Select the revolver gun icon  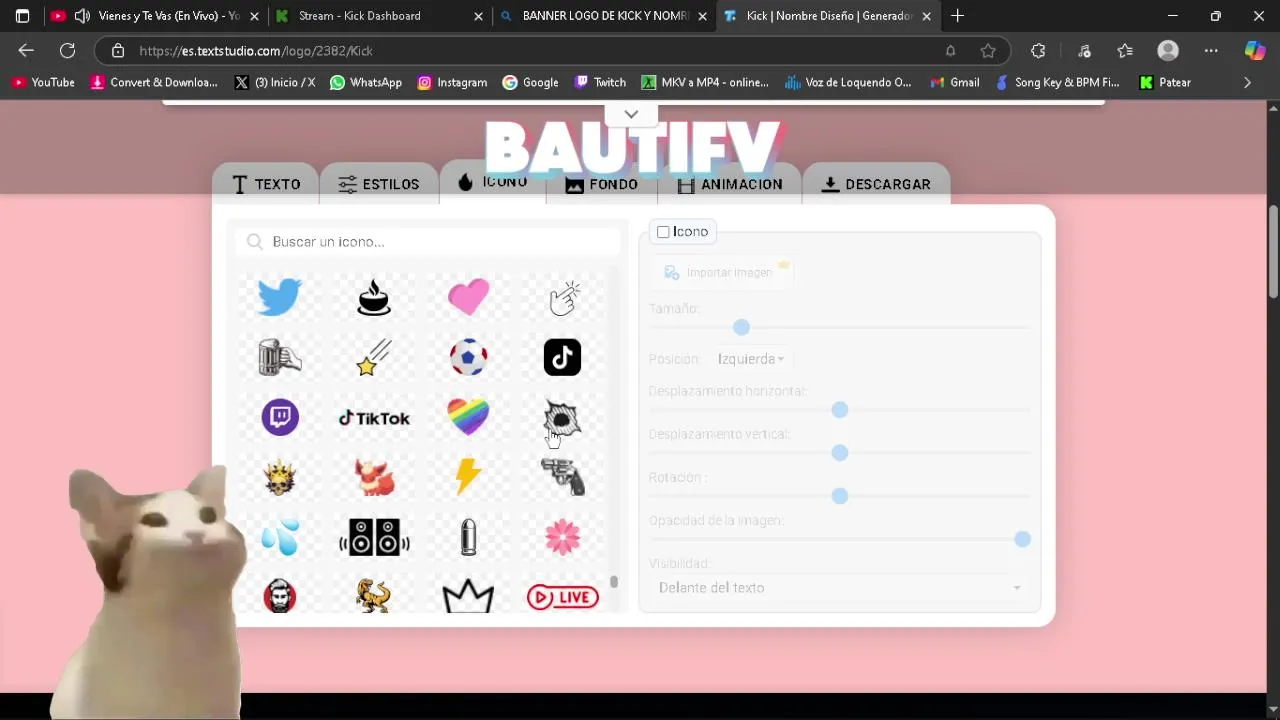click(562, 477)
